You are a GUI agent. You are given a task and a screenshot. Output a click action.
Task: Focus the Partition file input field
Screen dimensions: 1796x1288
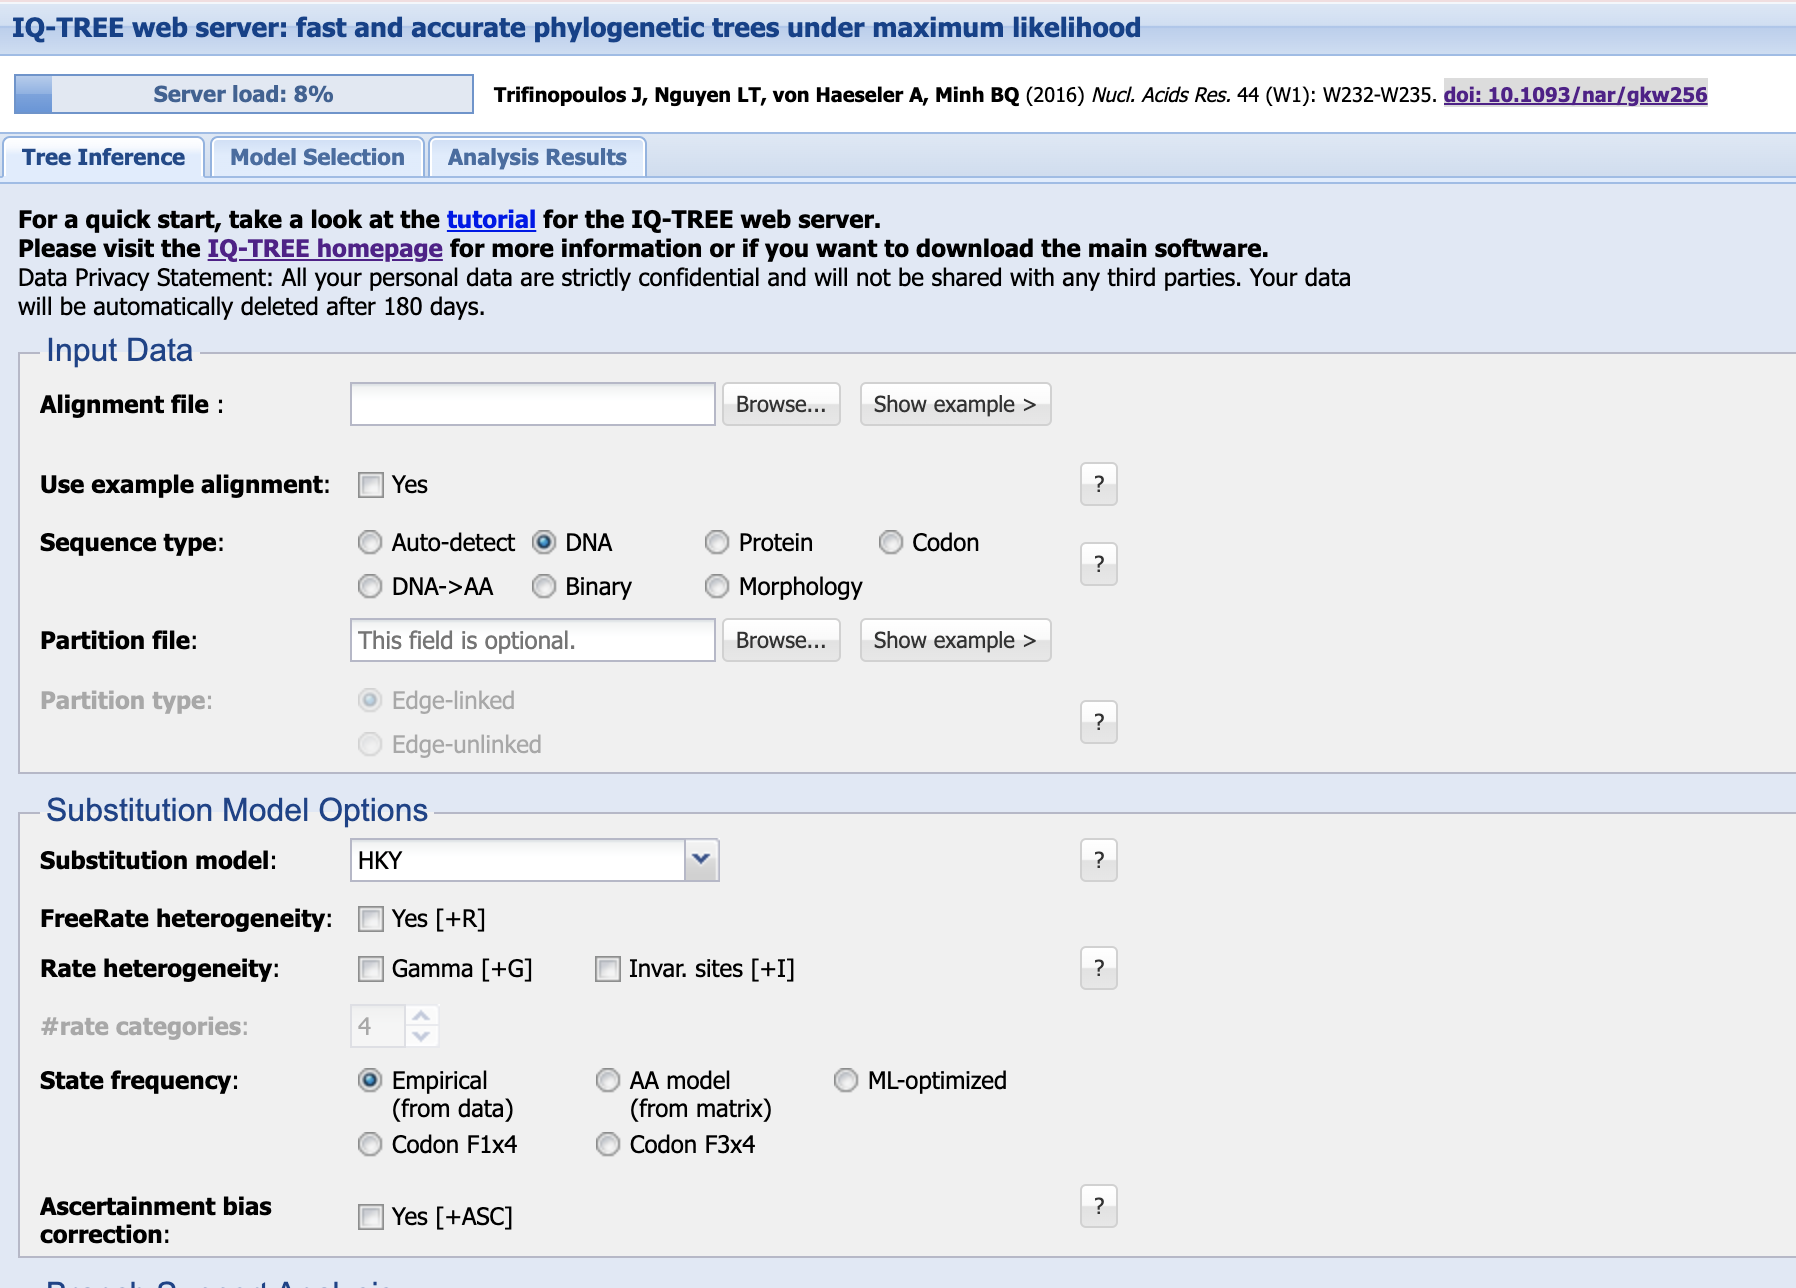(532, 640)
